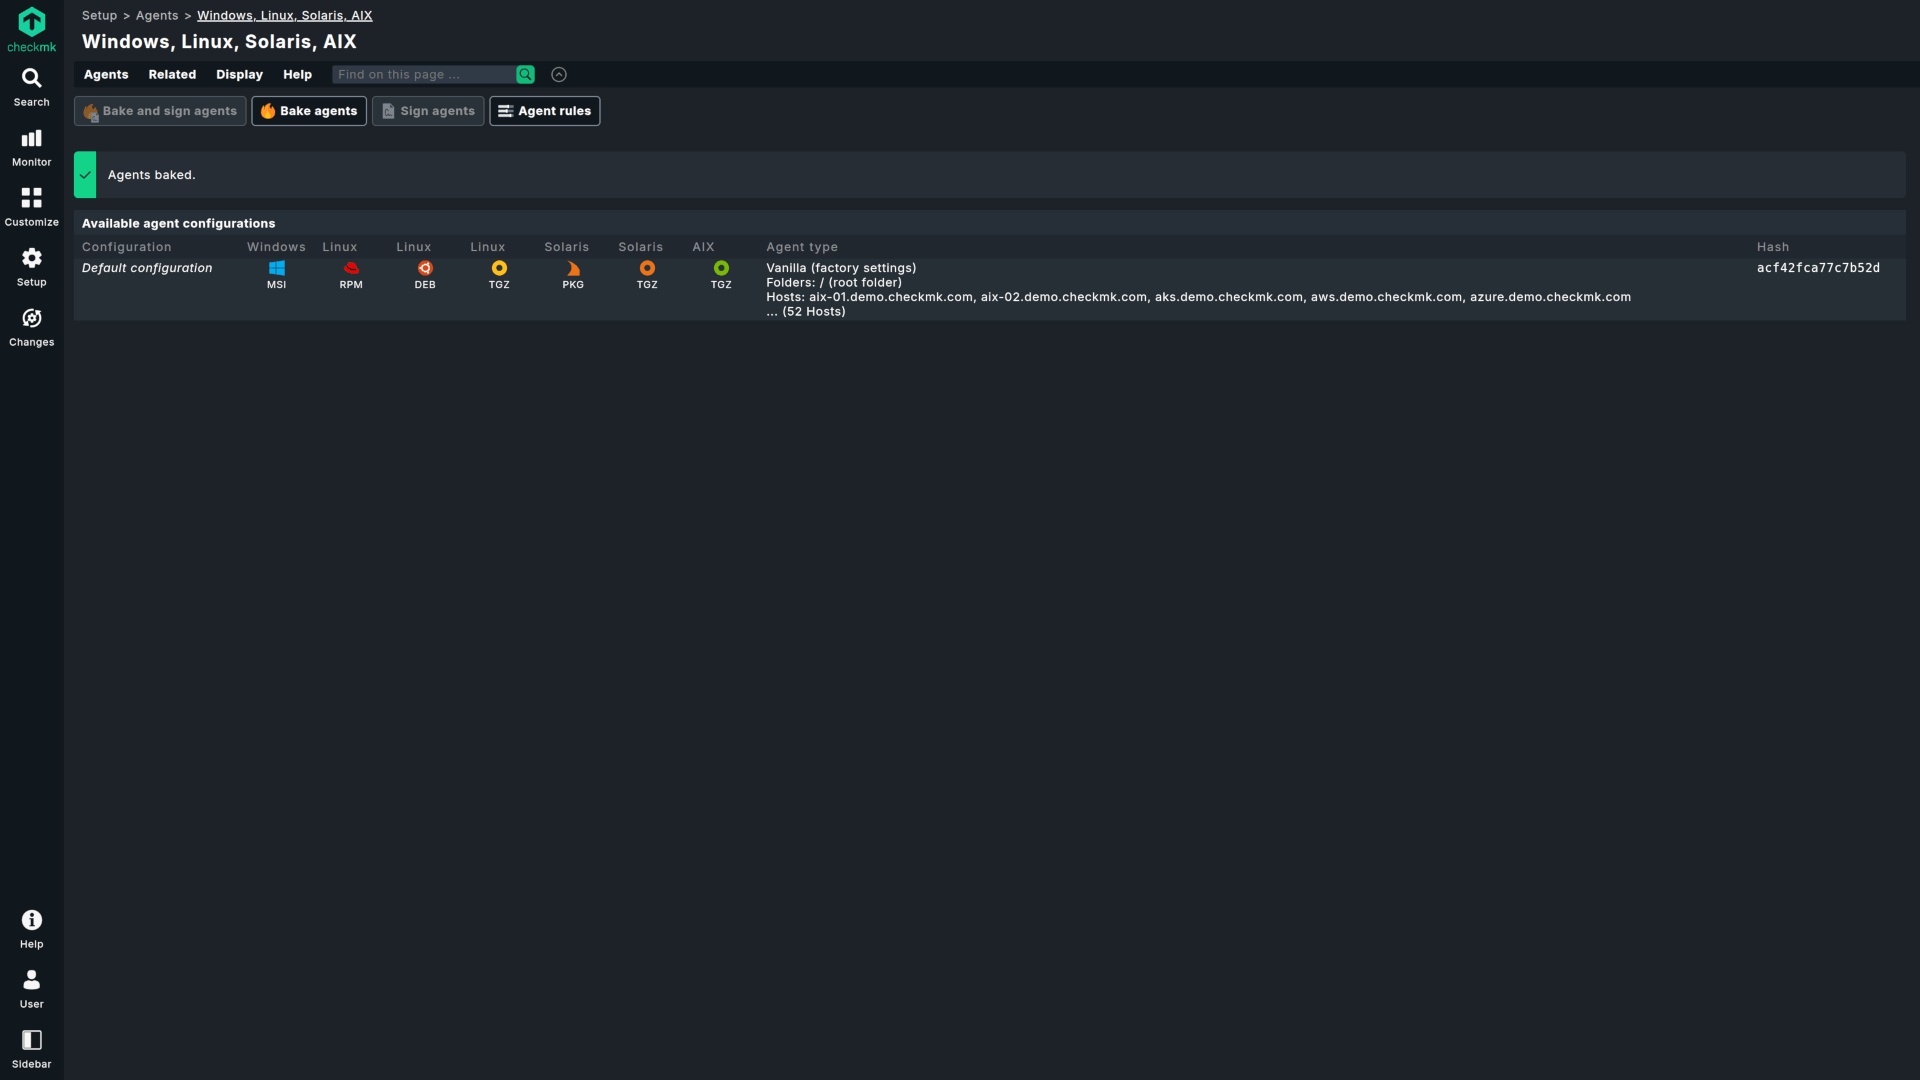Image resolution: width=1920 pixels, height=1080 pixels.
Task: Open the Display dropdown menu
Action: [239, 75]
